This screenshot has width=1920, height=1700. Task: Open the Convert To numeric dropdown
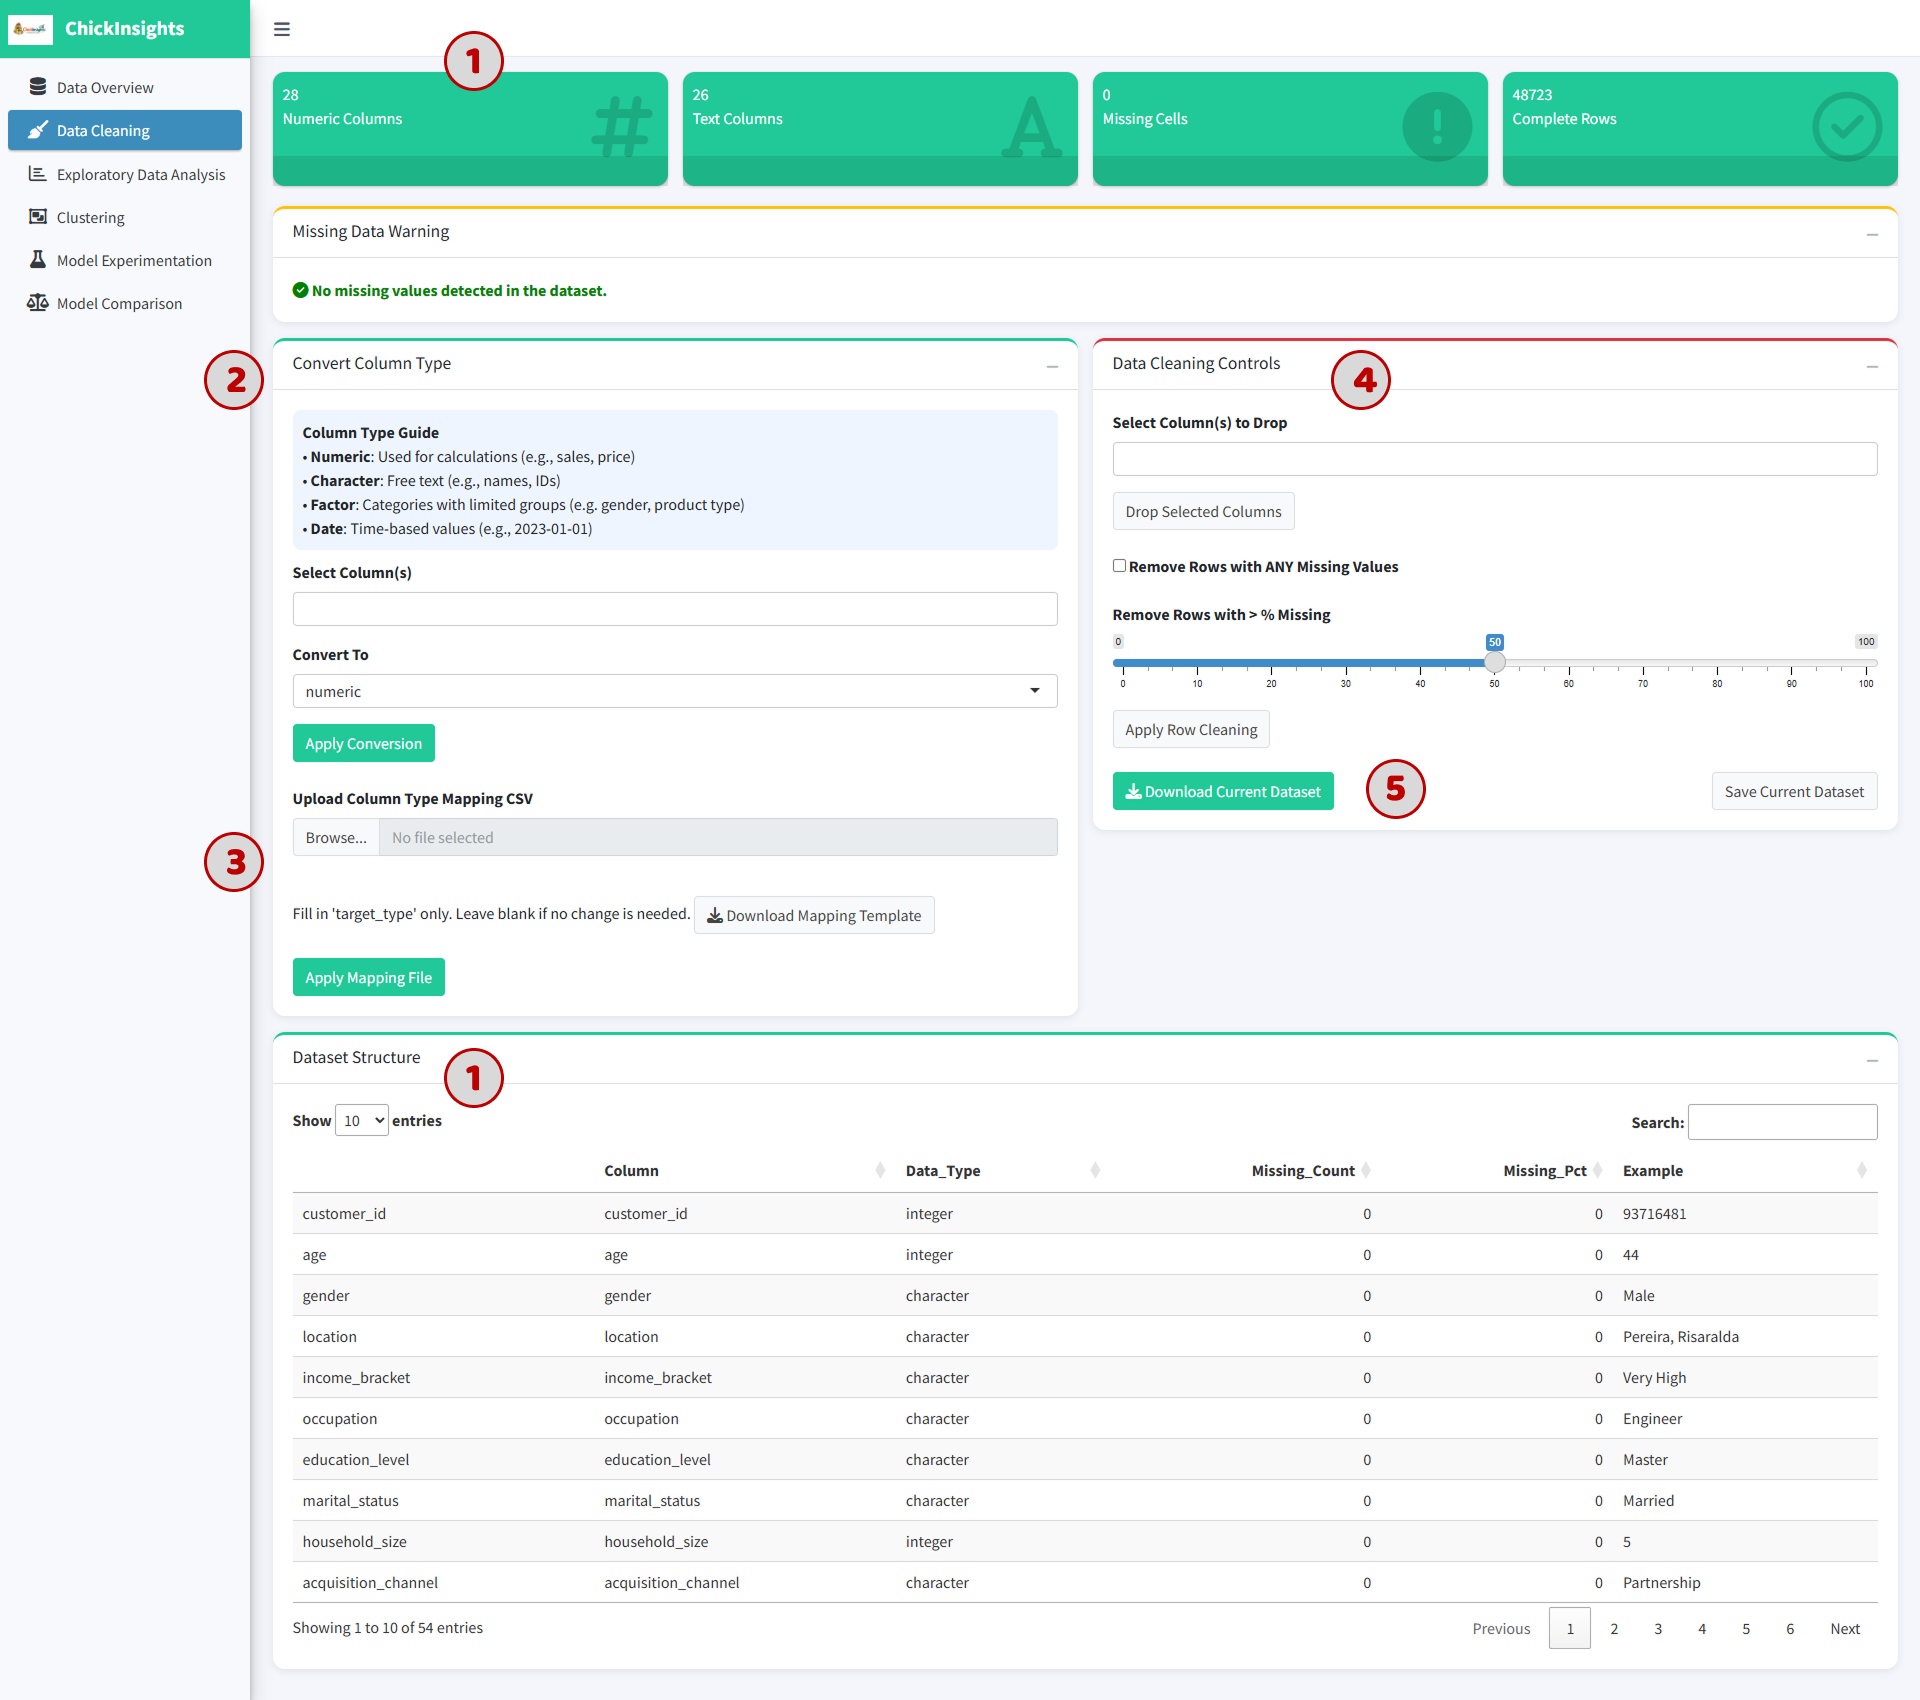(675, 691)
